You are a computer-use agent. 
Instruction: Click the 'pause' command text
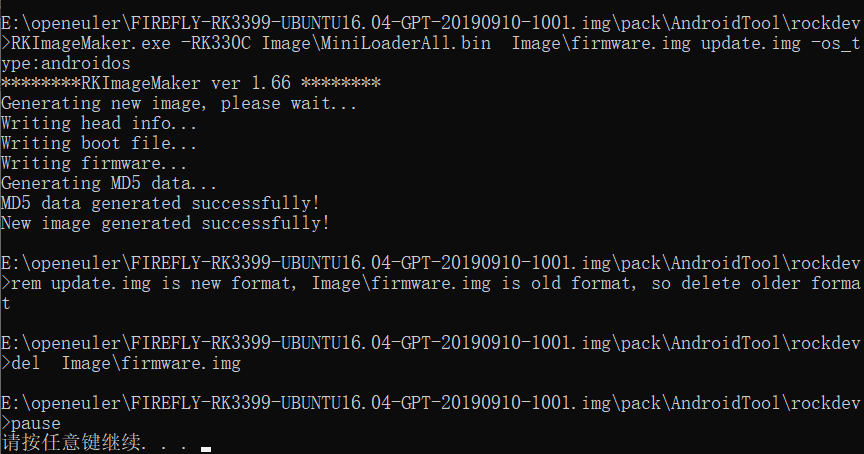(36, 423)
